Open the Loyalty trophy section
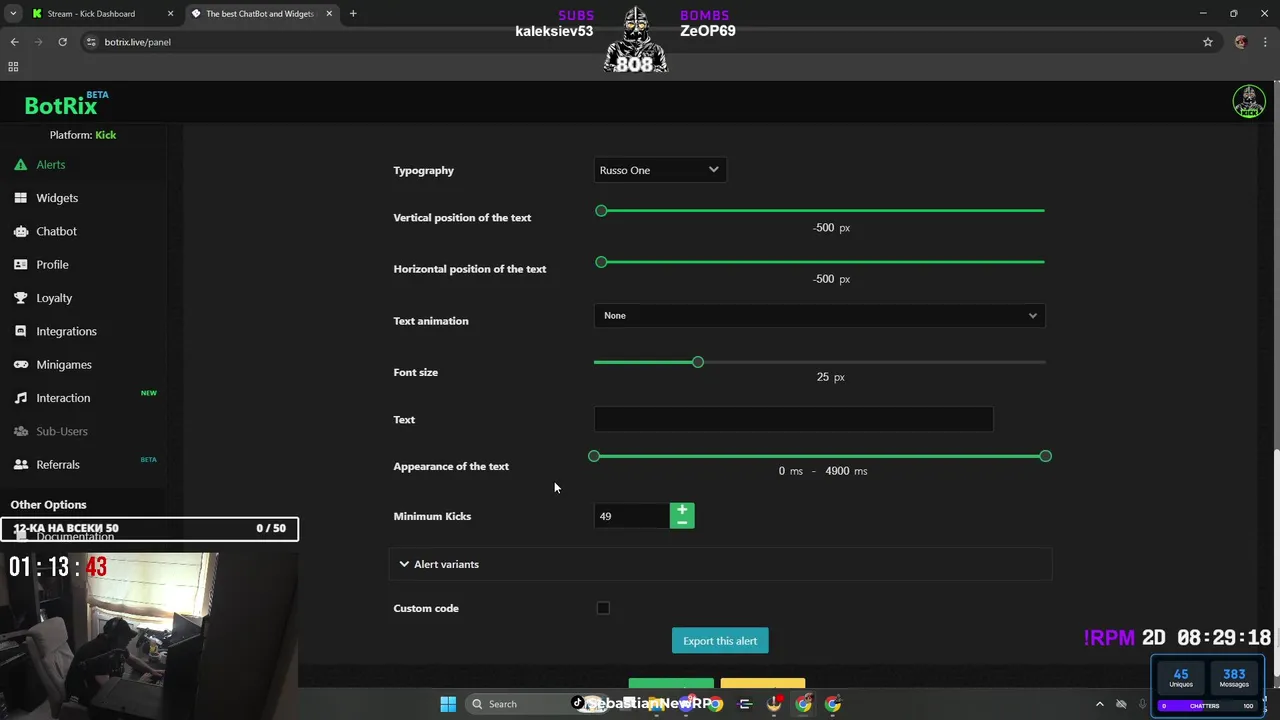 (54, 298)
